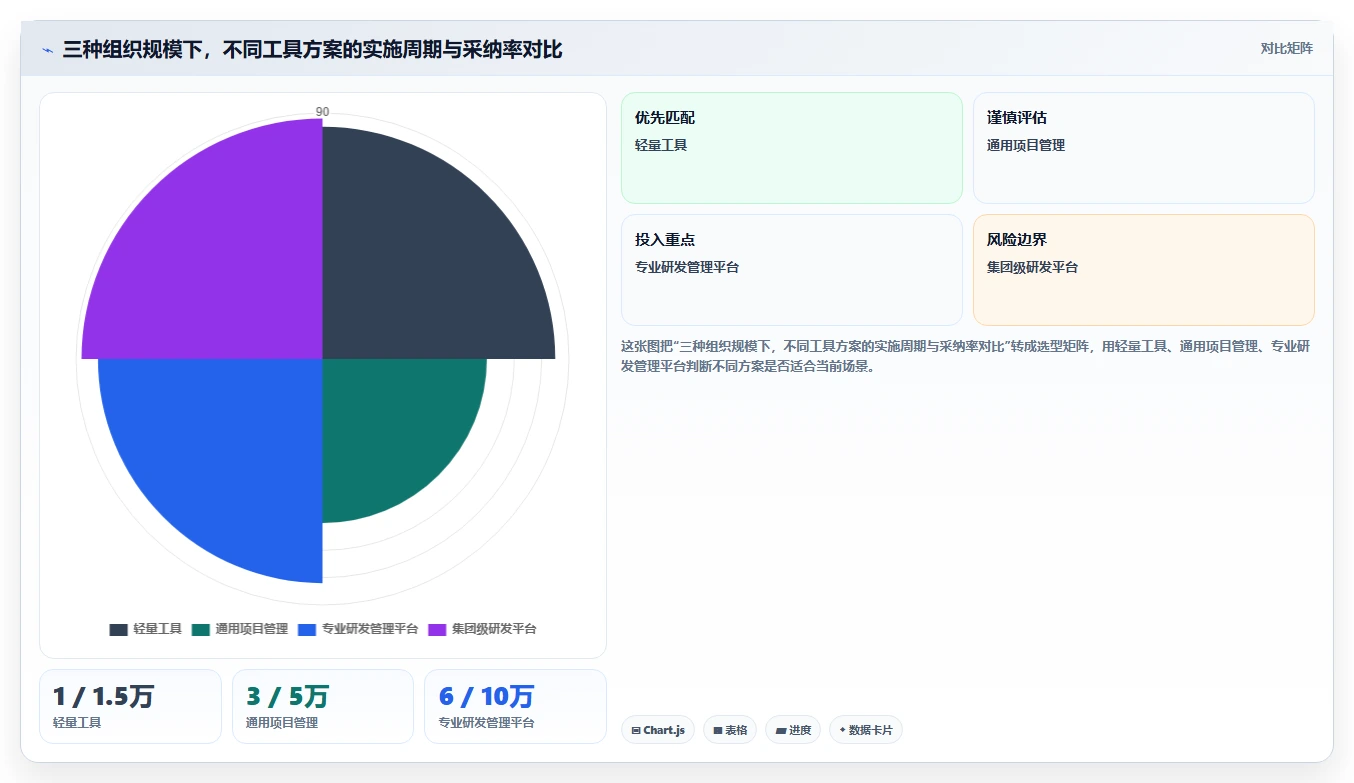The width and height of the screenshot is (1354, 783).
Task: Select the Chart.js tag chip
Action: 658,730
